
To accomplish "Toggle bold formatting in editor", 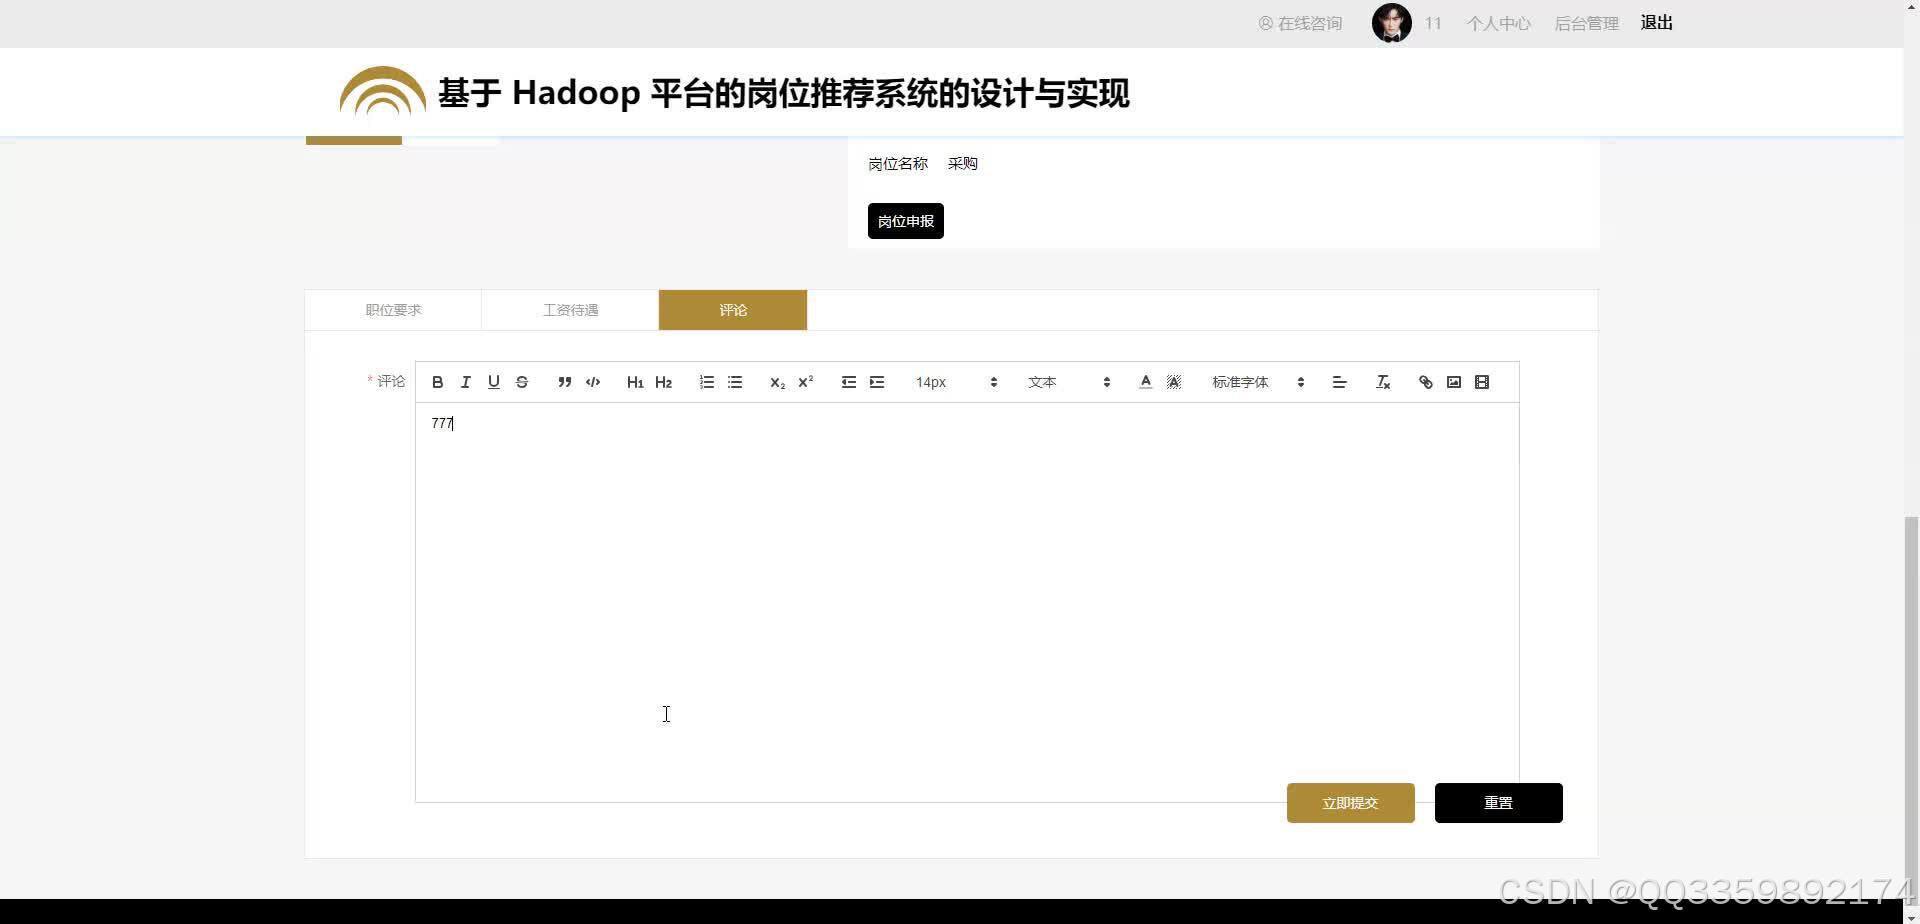I will tap(437, 382).
